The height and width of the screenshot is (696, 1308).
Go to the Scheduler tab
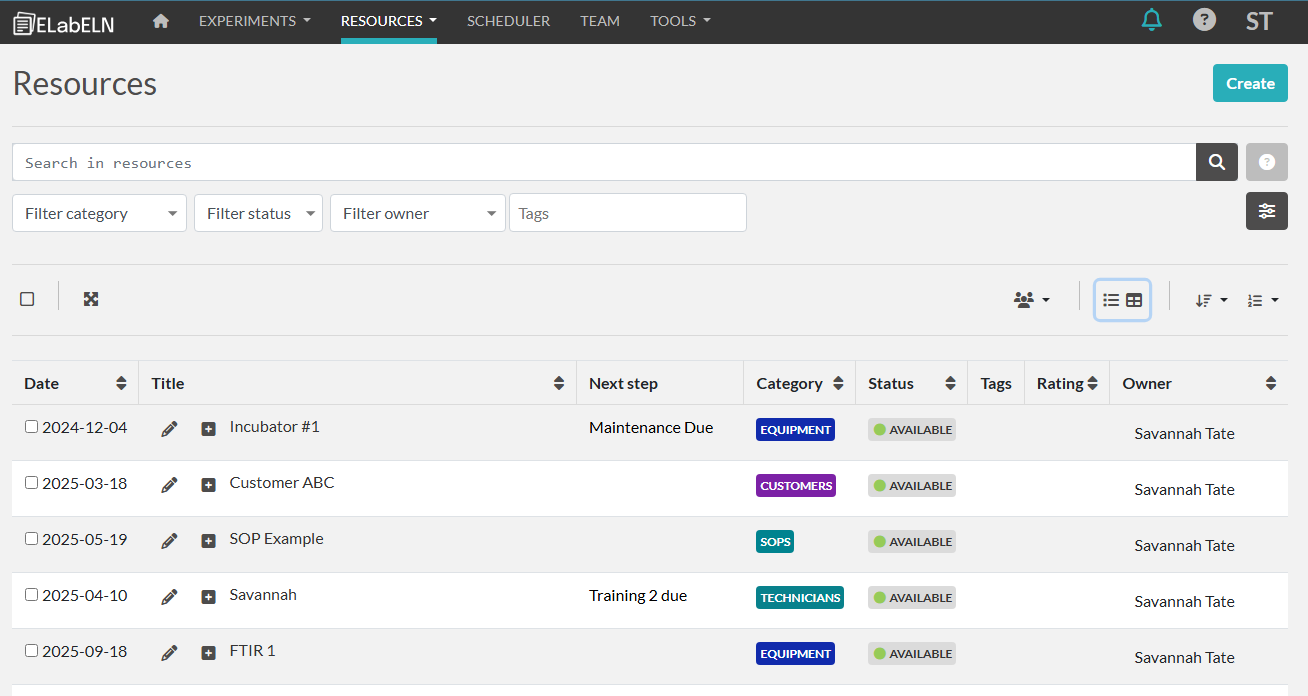(508, 21)
